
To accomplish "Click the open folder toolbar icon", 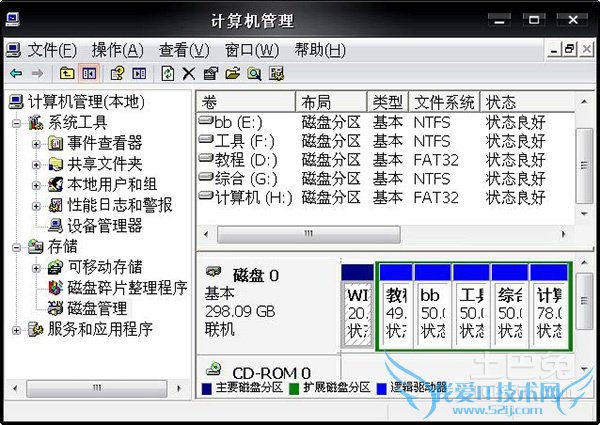I will click(x=232, y=73).
